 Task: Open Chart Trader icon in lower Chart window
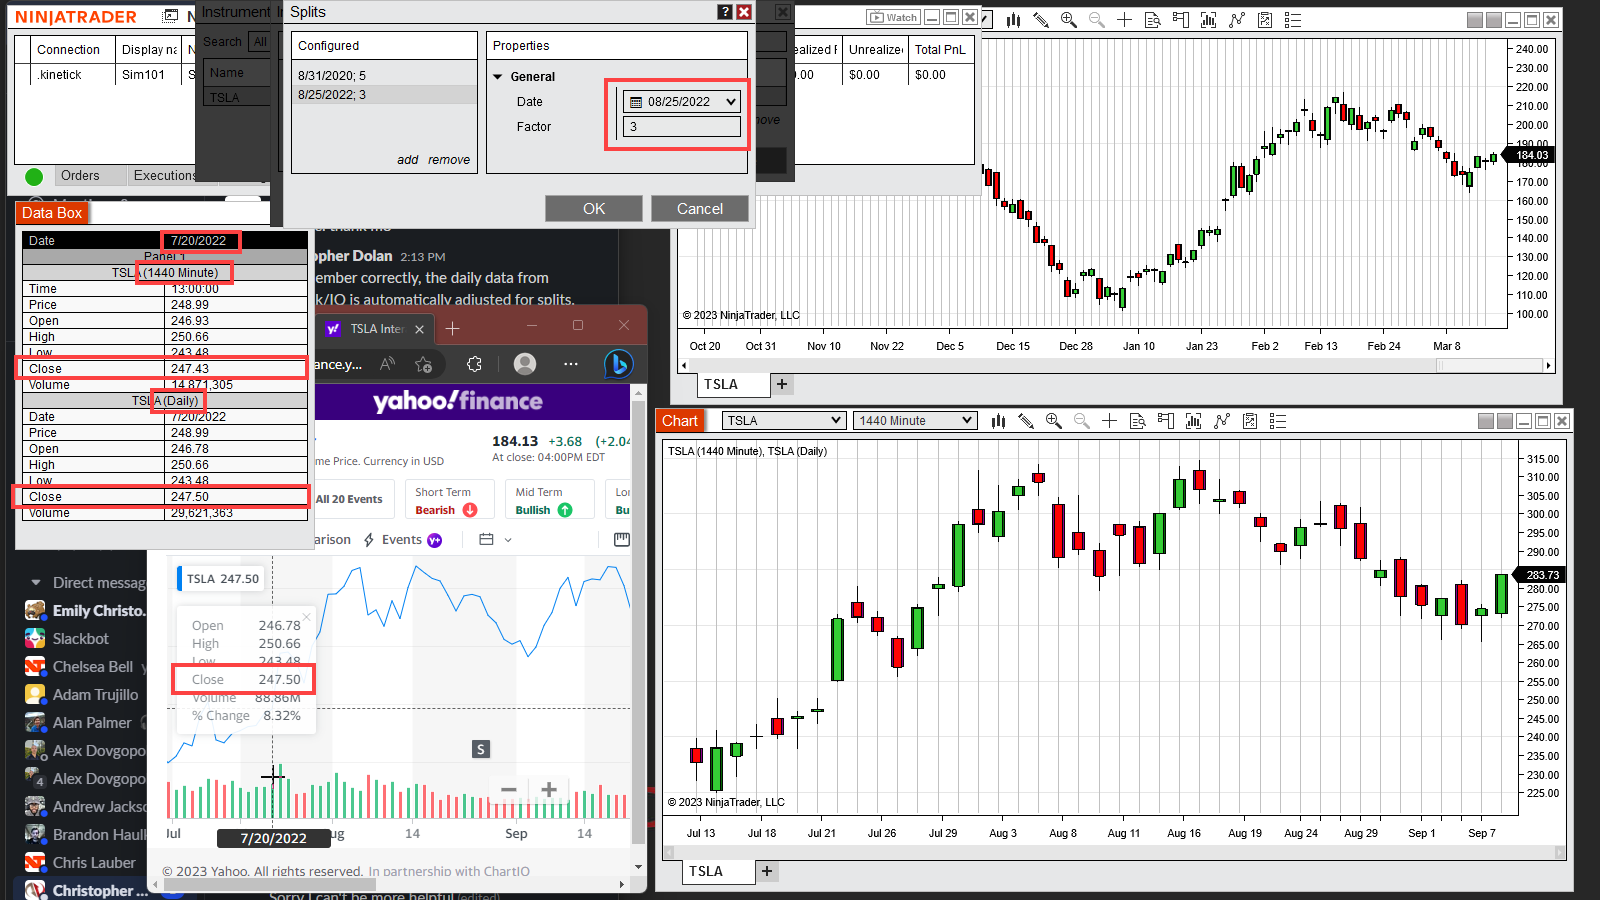(x=1166, y=421)
